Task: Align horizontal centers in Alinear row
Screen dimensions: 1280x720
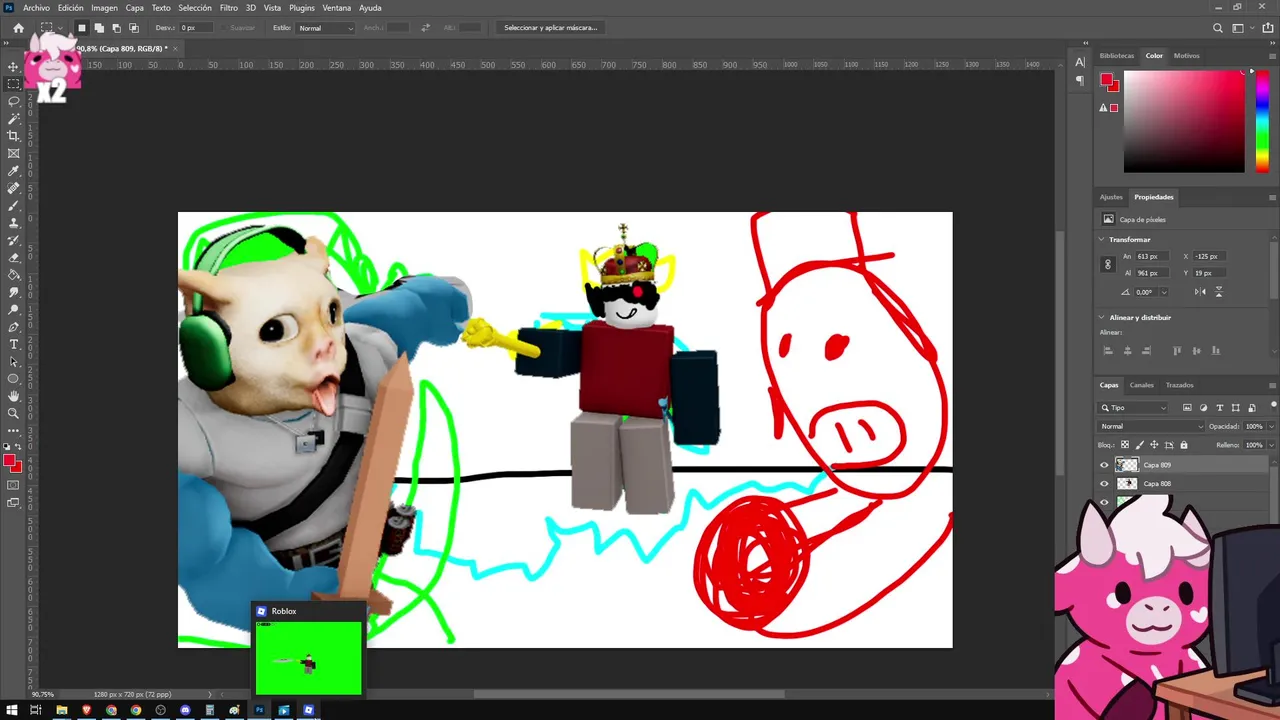Action: pyautogui.click(x=1127, y=351)
